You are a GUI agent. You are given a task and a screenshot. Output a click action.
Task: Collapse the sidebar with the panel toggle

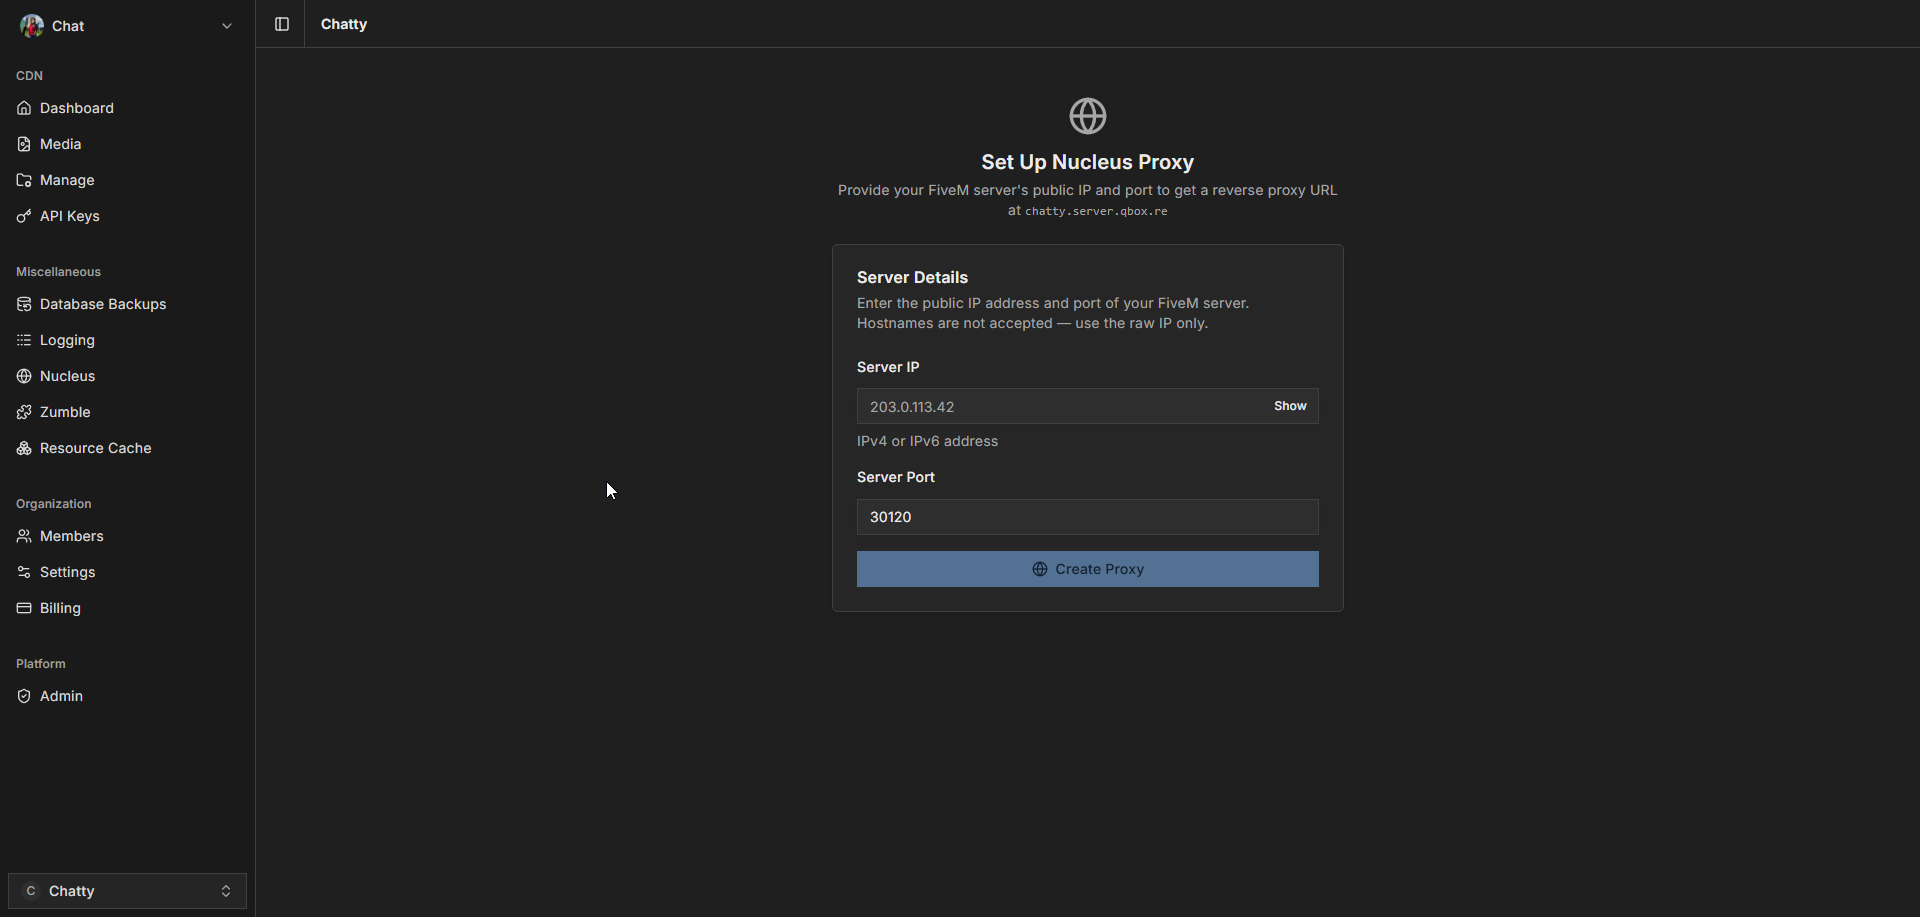click(x=281, y=24)
